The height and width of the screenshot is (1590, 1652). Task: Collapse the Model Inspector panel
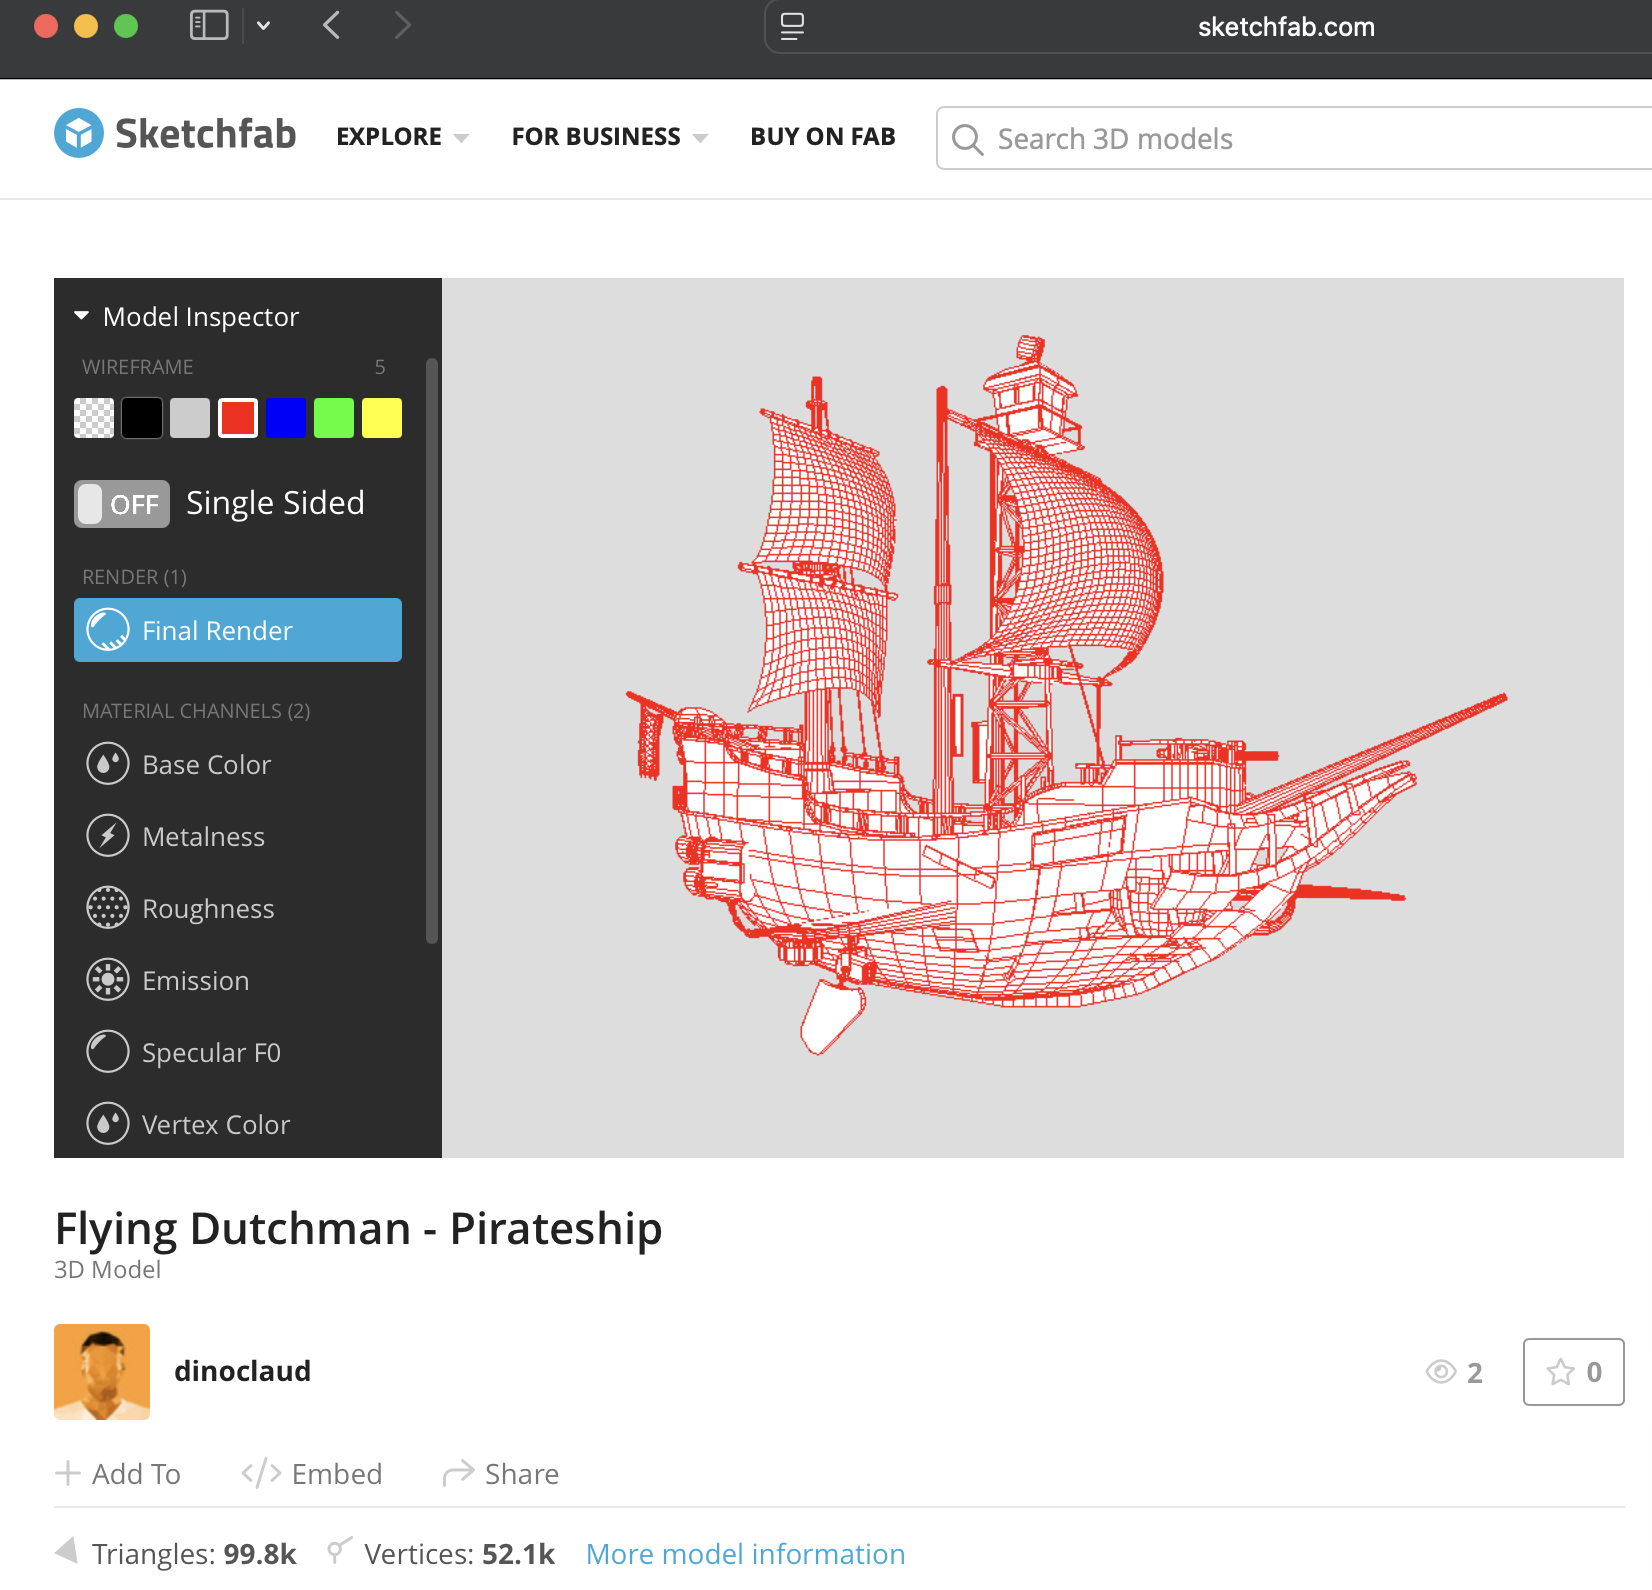[82, 316]
